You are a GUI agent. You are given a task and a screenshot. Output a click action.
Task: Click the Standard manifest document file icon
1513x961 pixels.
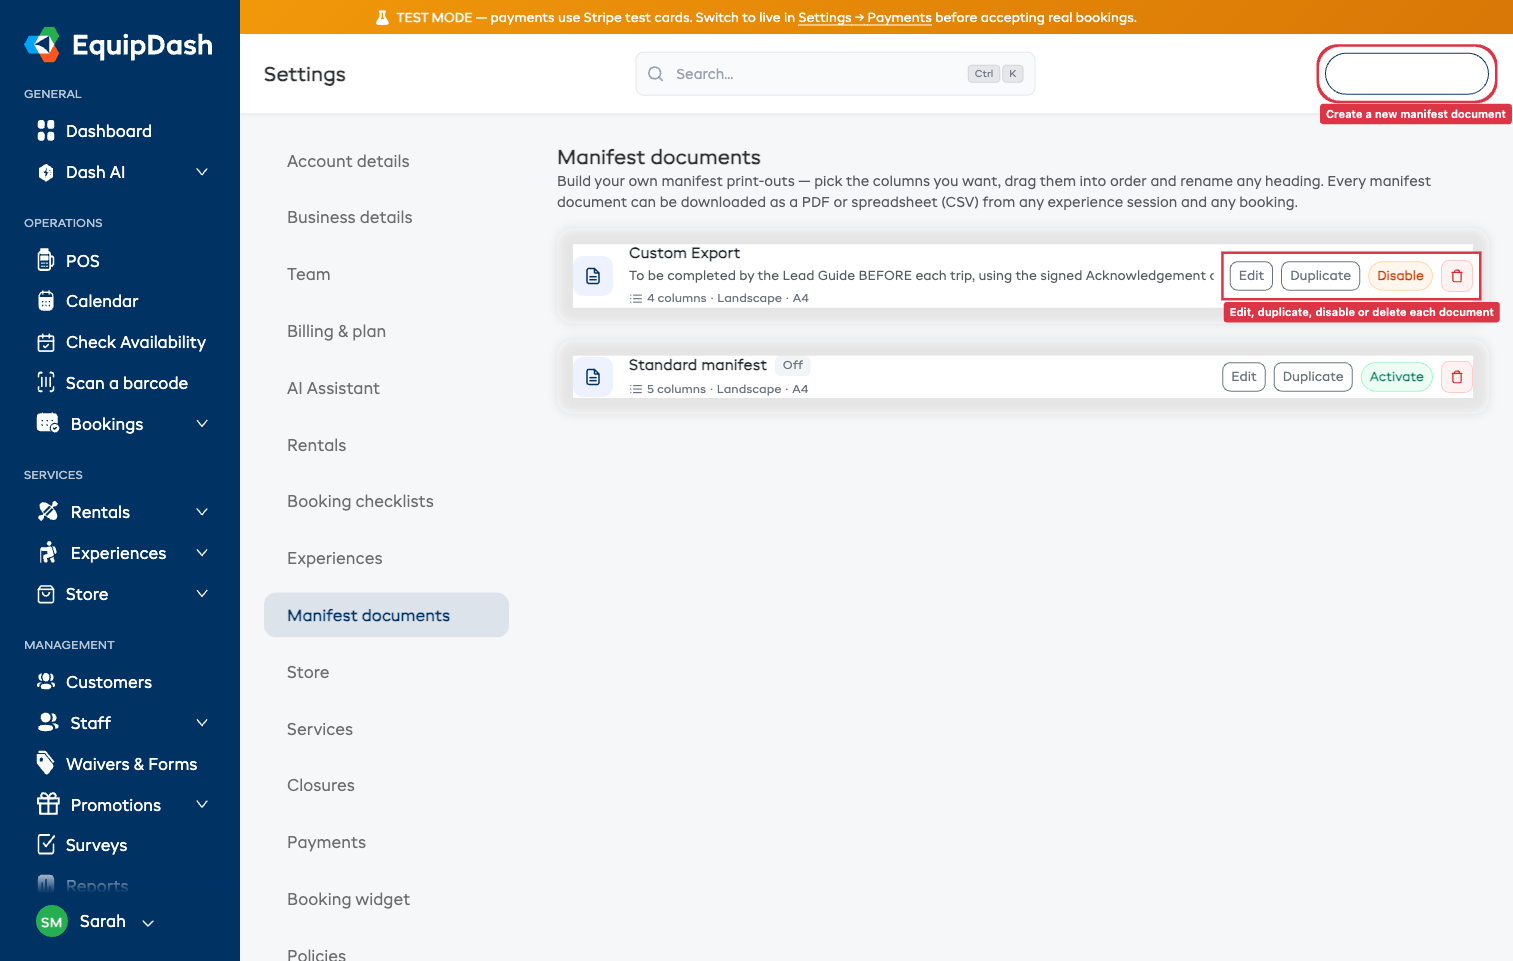point(593,377)
